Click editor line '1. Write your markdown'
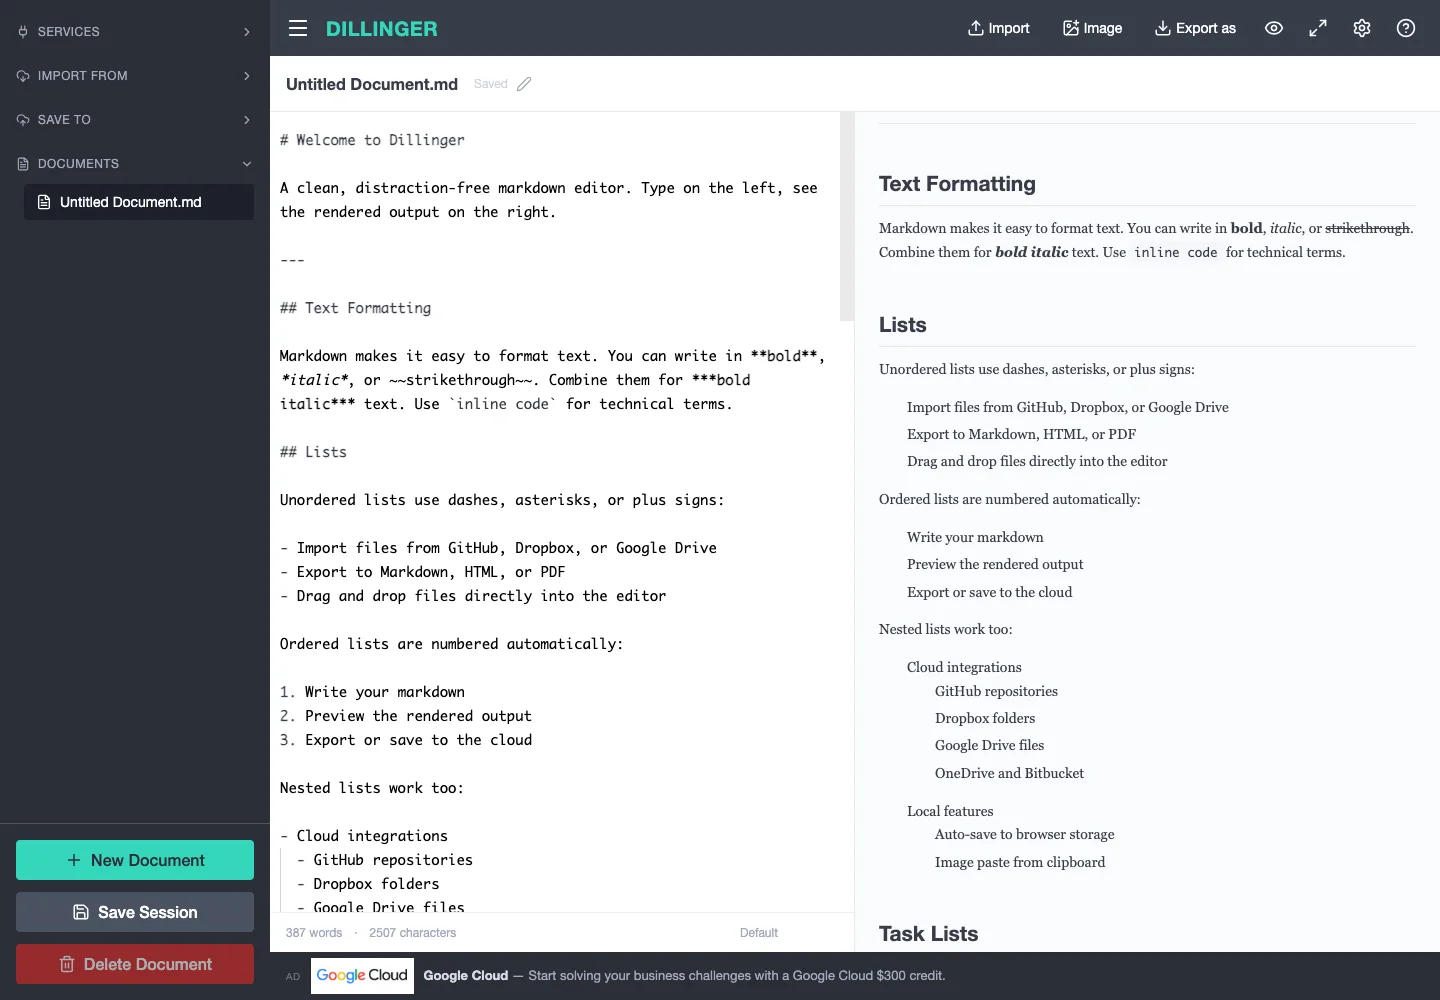Screen dimensions: 1440x1000 tap(372, 692)
